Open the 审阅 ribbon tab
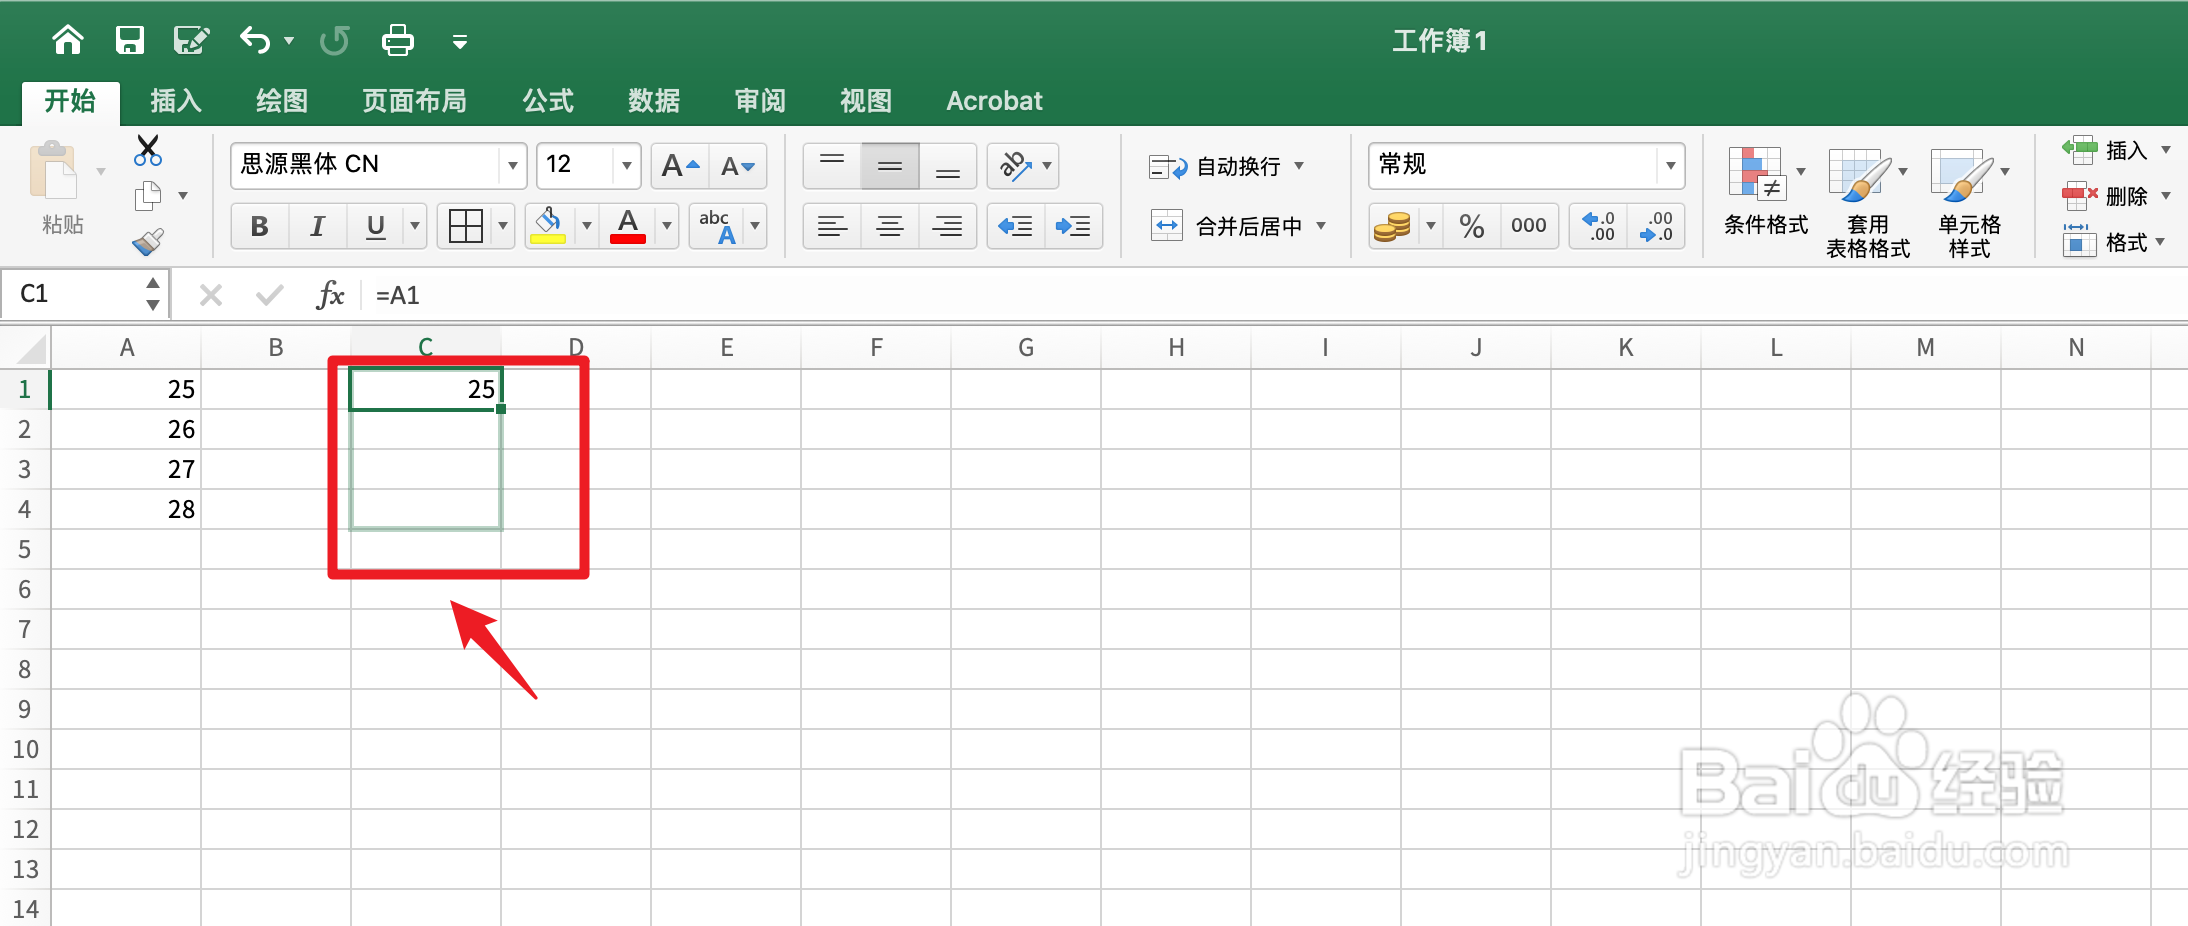This screenshot has width=2188, height=926. [x=760, y=101]
